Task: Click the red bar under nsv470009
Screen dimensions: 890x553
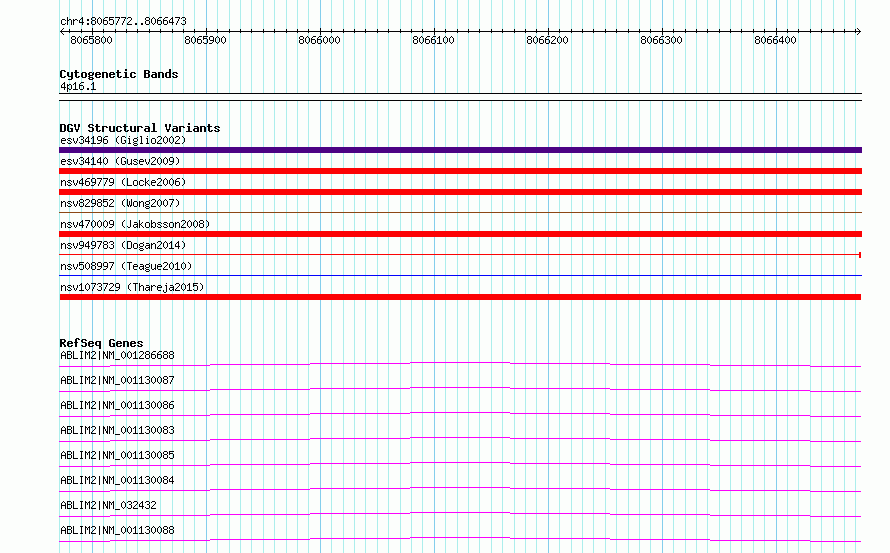Action: [x=460, y=234]
